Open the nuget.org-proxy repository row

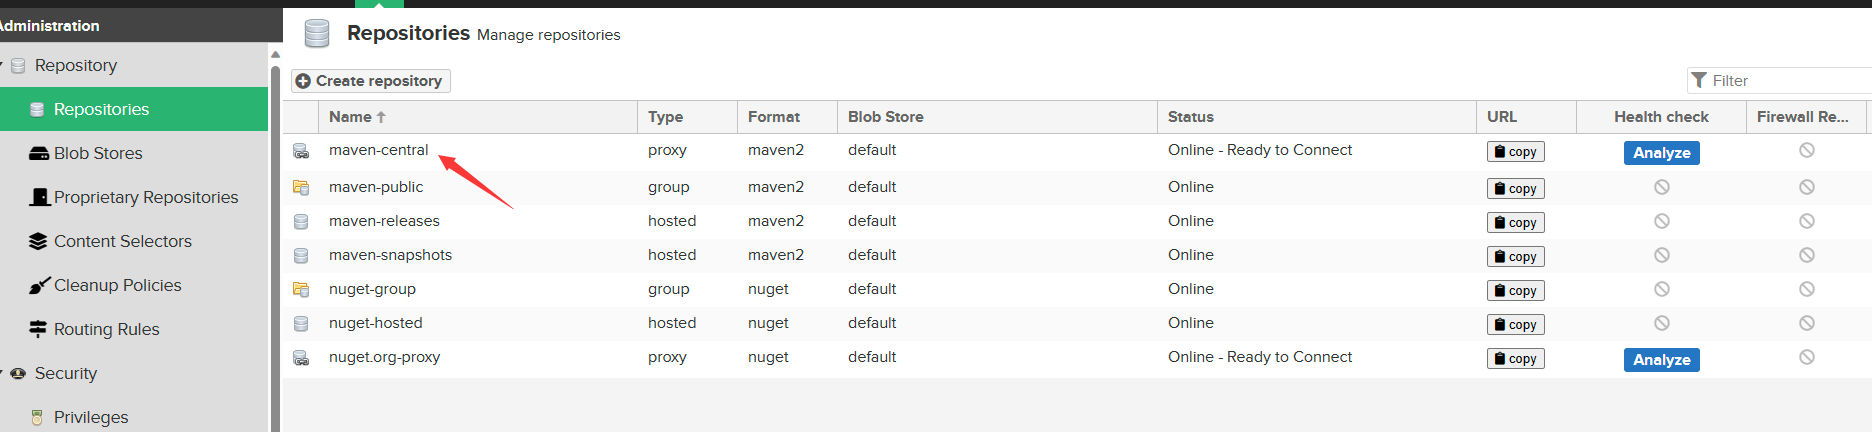(x=385, y=357)
